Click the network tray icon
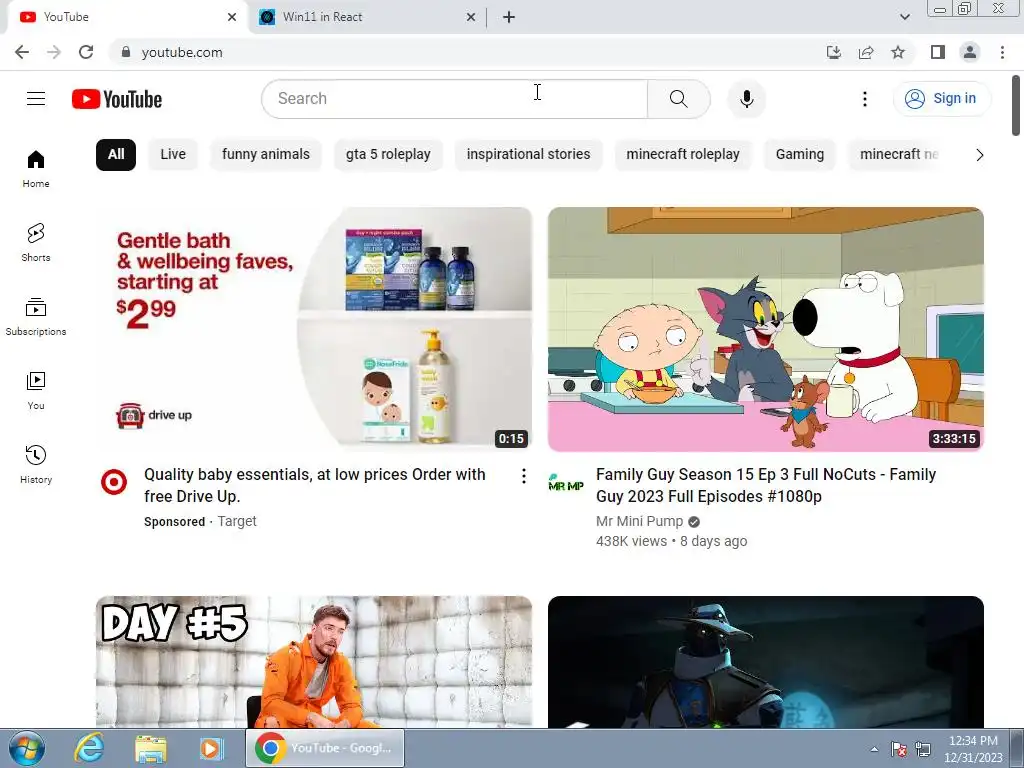Screen dimensions: 1024x768 point(923,749)
